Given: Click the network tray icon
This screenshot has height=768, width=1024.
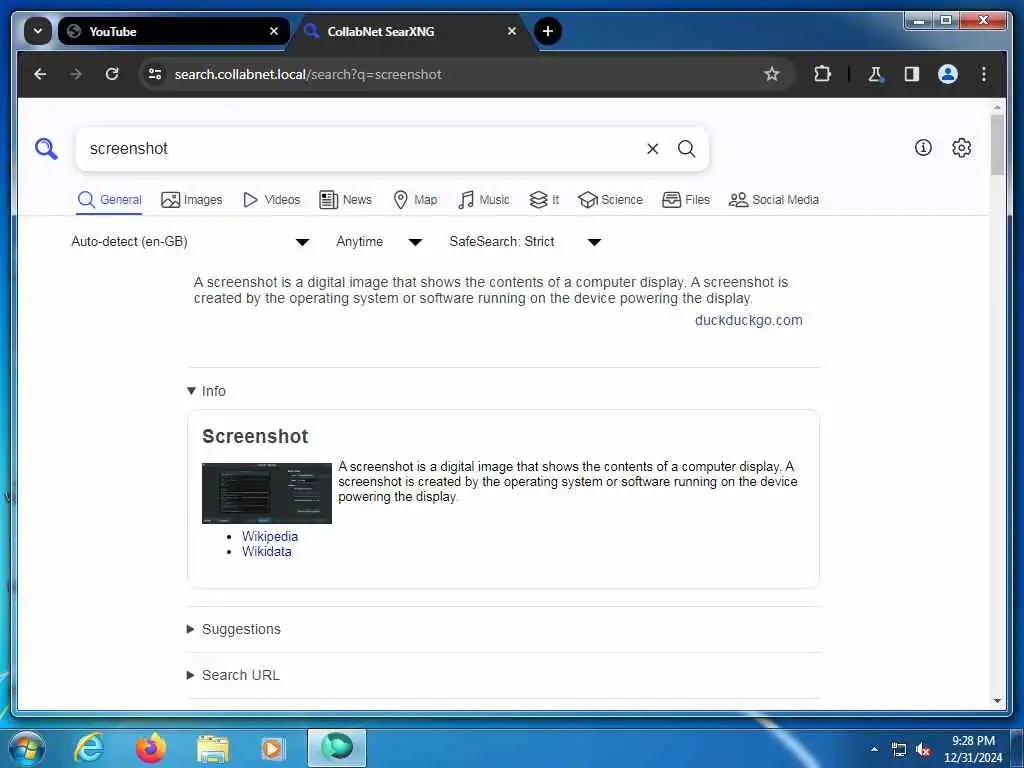Looking at the screenshot, I should (x=899, y=750).
